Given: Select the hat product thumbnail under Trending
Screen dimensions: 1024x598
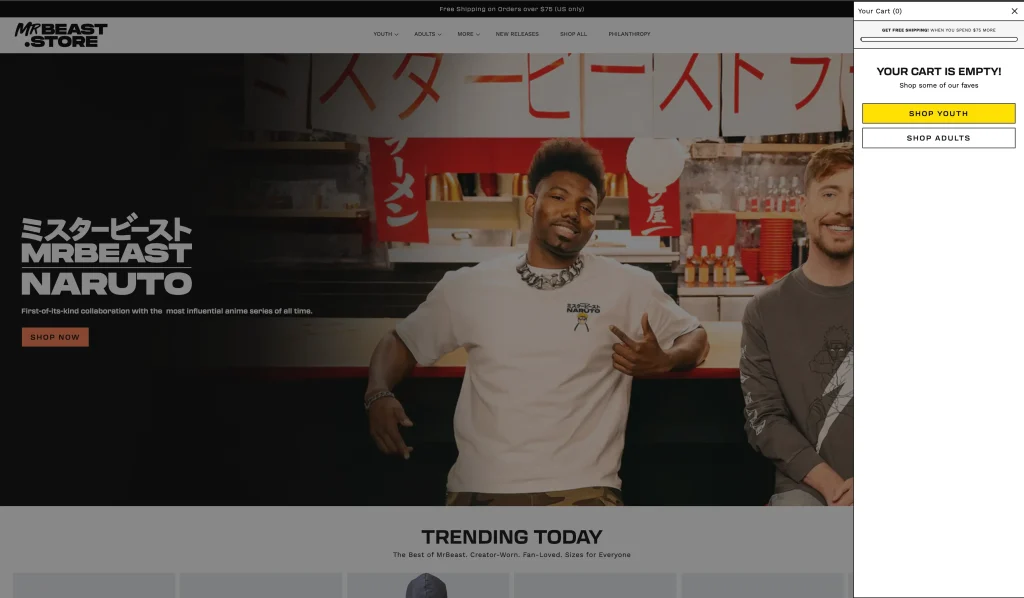Looking at the screenshot, I should pos(426,586).
